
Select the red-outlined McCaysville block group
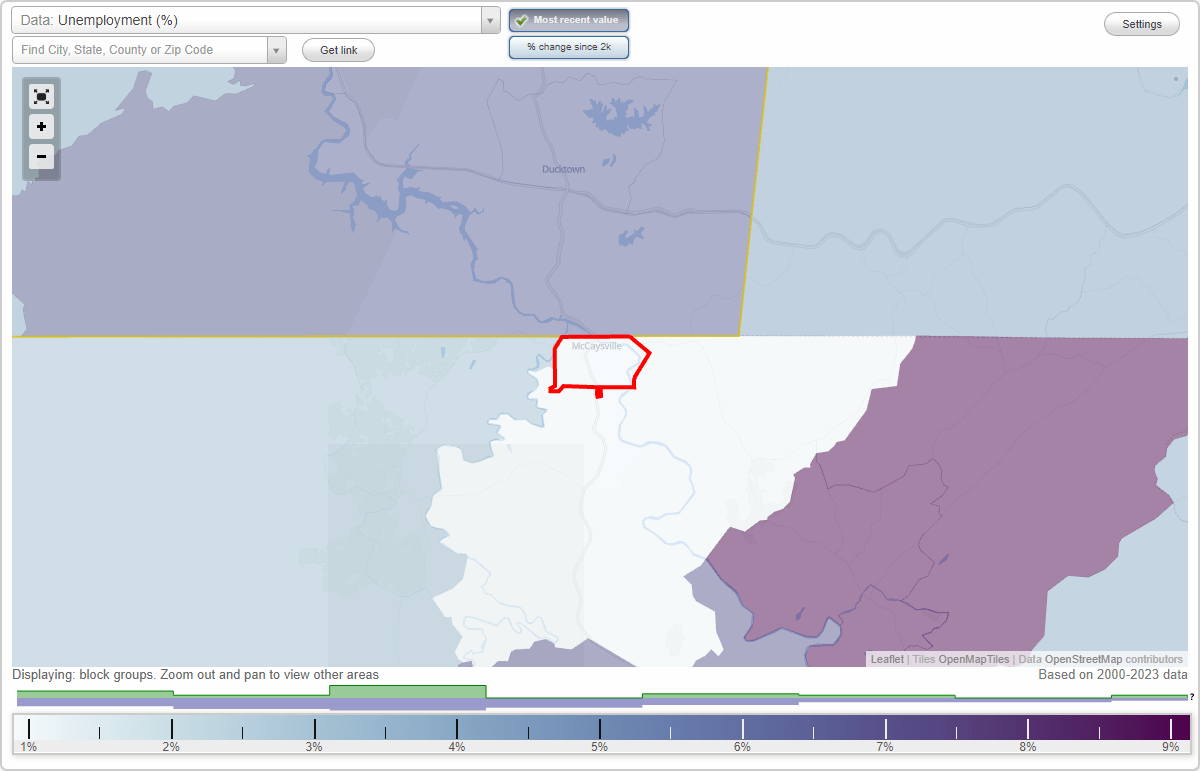595,362
